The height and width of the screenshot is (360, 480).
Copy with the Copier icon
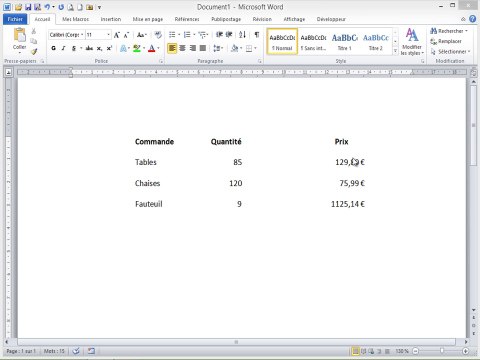tap(34, 41)
